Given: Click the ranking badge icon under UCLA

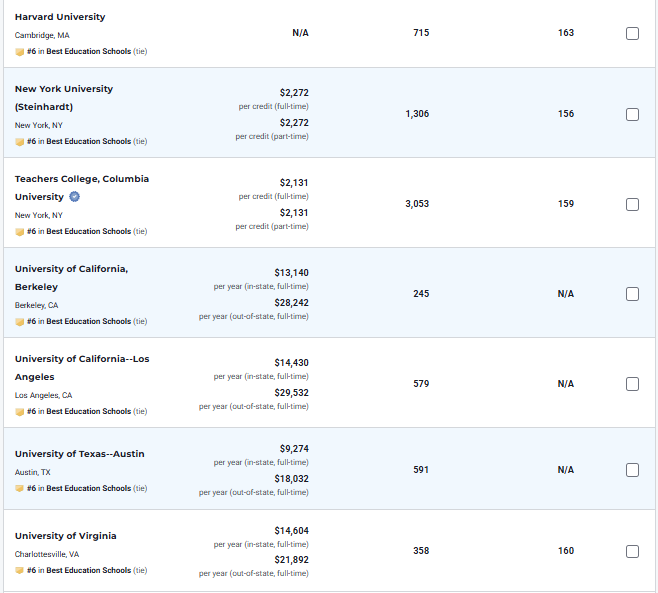Looking at the screenshot, I should (19, 411).
